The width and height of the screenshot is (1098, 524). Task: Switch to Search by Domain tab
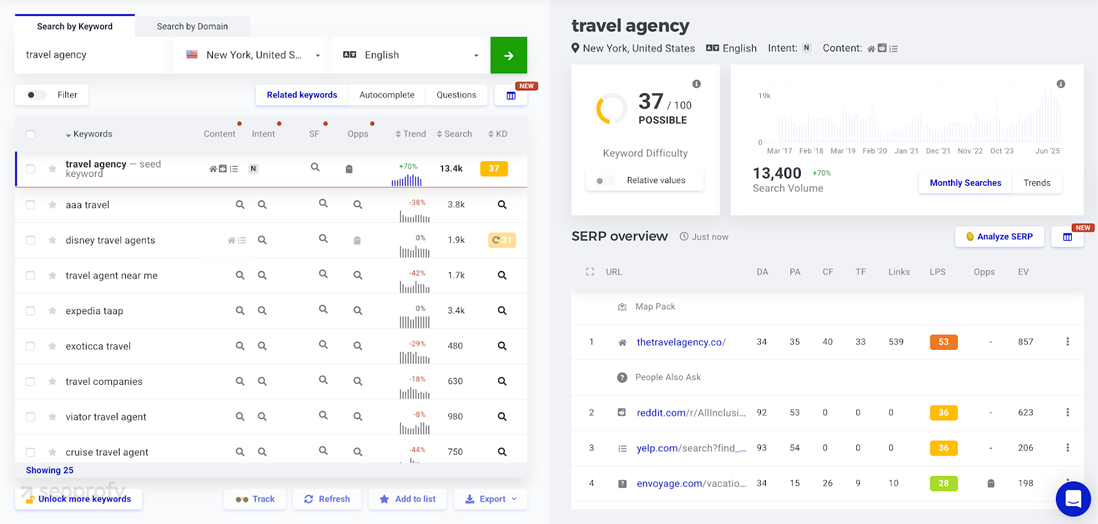(192, 26)
